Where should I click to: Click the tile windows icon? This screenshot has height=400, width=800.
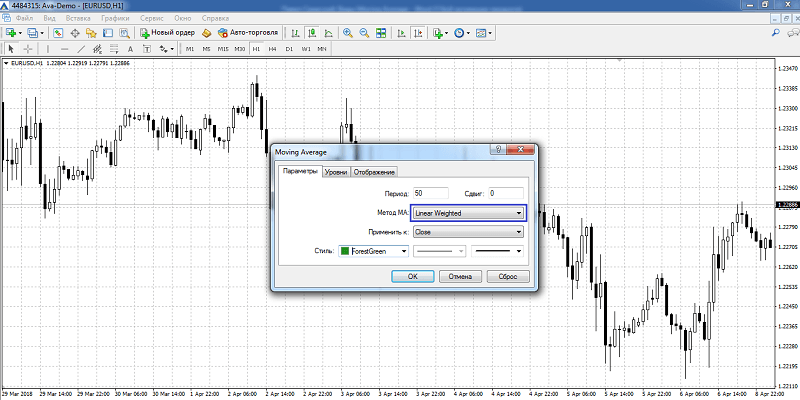[x=381, y=33]
